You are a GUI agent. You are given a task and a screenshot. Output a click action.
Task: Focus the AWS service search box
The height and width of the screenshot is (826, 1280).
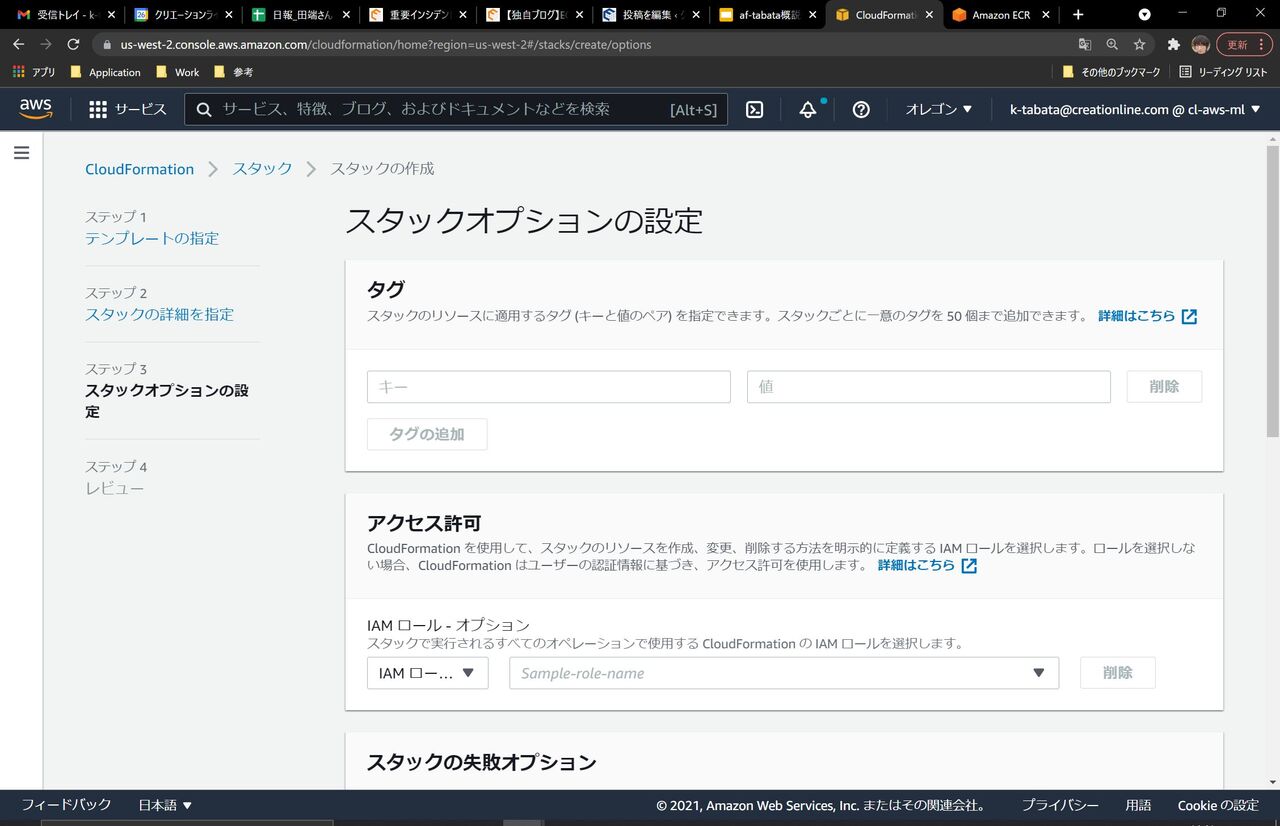pos(456,109)
